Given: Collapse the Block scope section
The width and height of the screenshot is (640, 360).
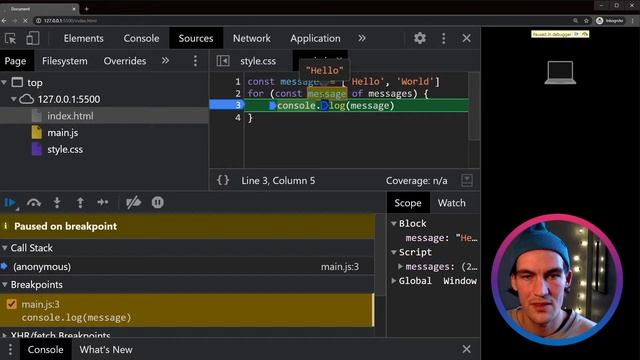Looking at the screenshot, I should (x=394, y=224).
